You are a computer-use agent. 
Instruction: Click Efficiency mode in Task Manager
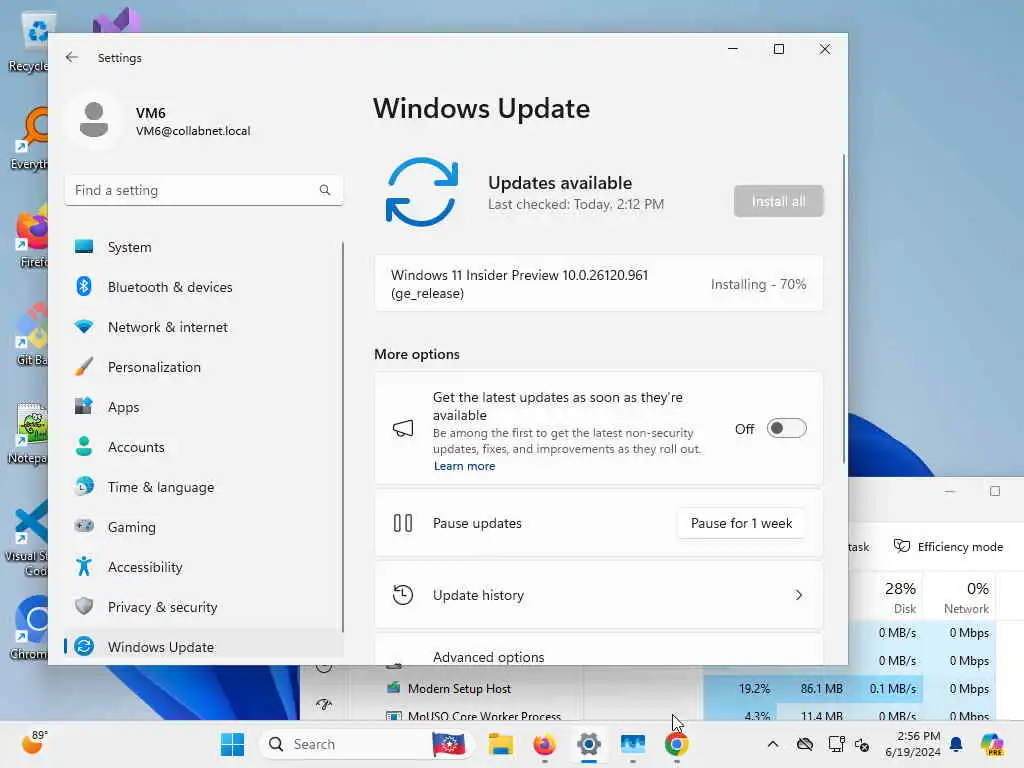coord(948,547)
